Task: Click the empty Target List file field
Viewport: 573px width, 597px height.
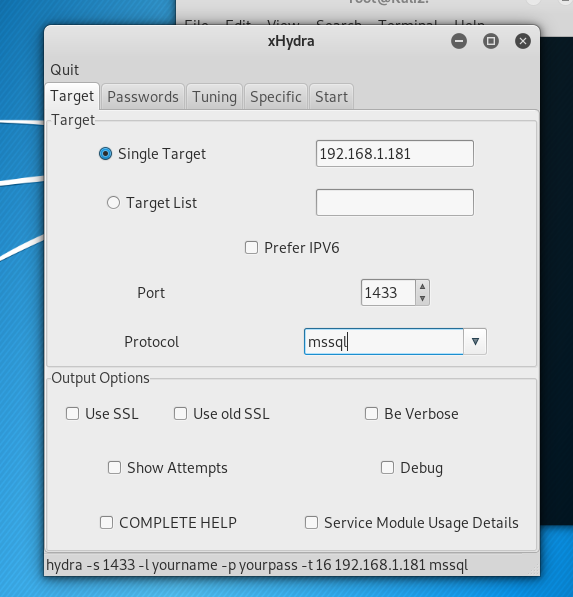Action: [395, 202]
